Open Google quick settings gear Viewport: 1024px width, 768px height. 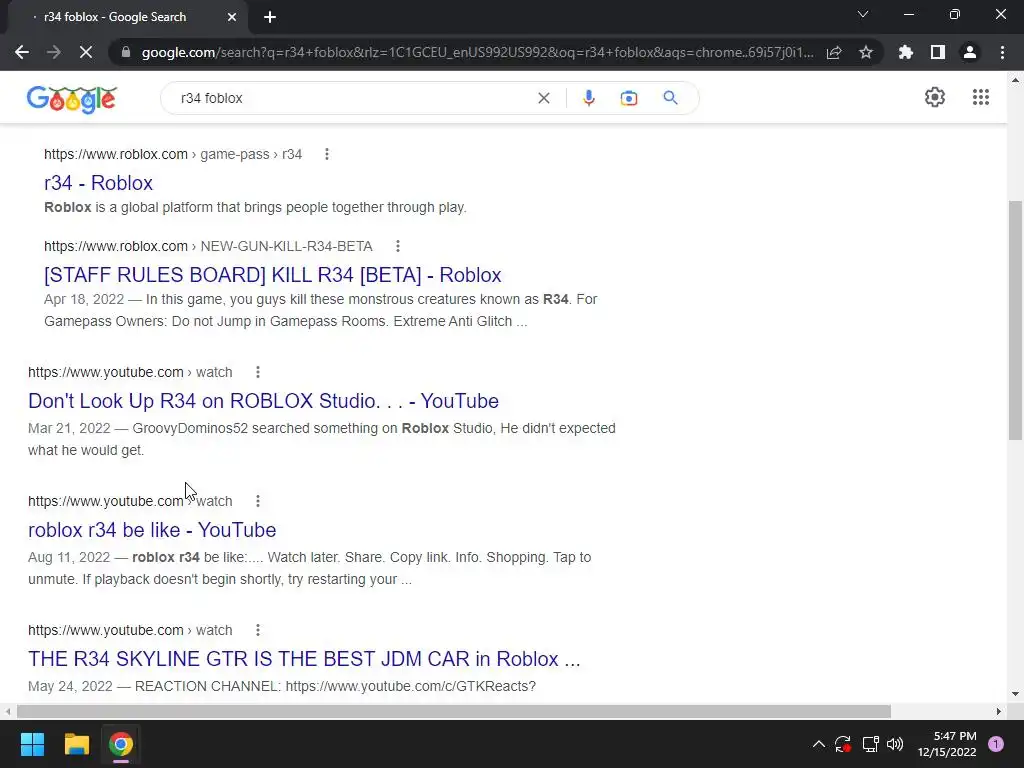(x=935, y=97)
